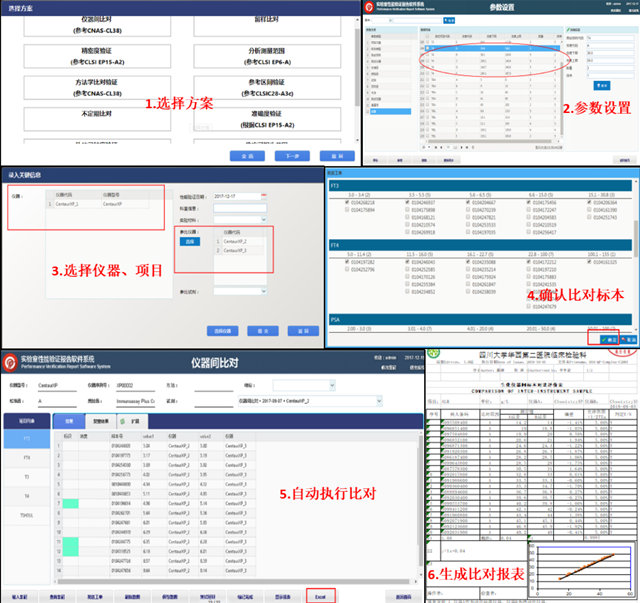The width and height of the screenshot is (640, 603).
Task: Click the empty field below the date field
Action: 240,208
